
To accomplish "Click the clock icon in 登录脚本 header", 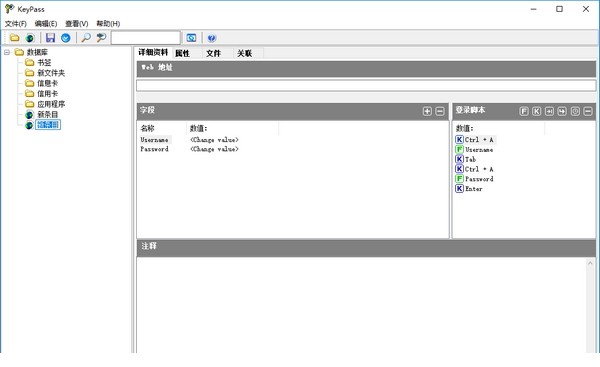I will [x=575, y=111].
